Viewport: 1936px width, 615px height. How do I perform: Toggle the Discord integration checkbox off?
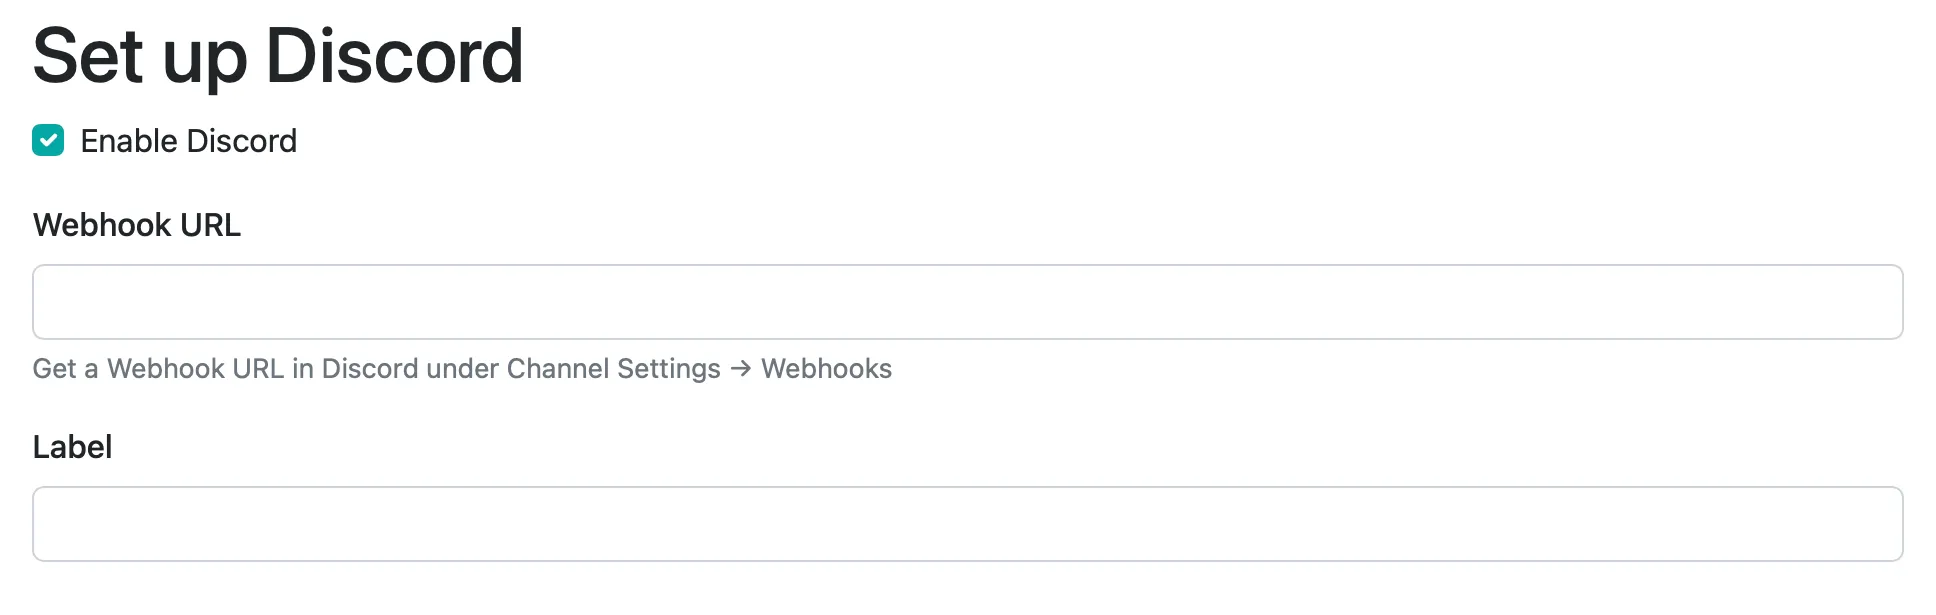point(48,141)
